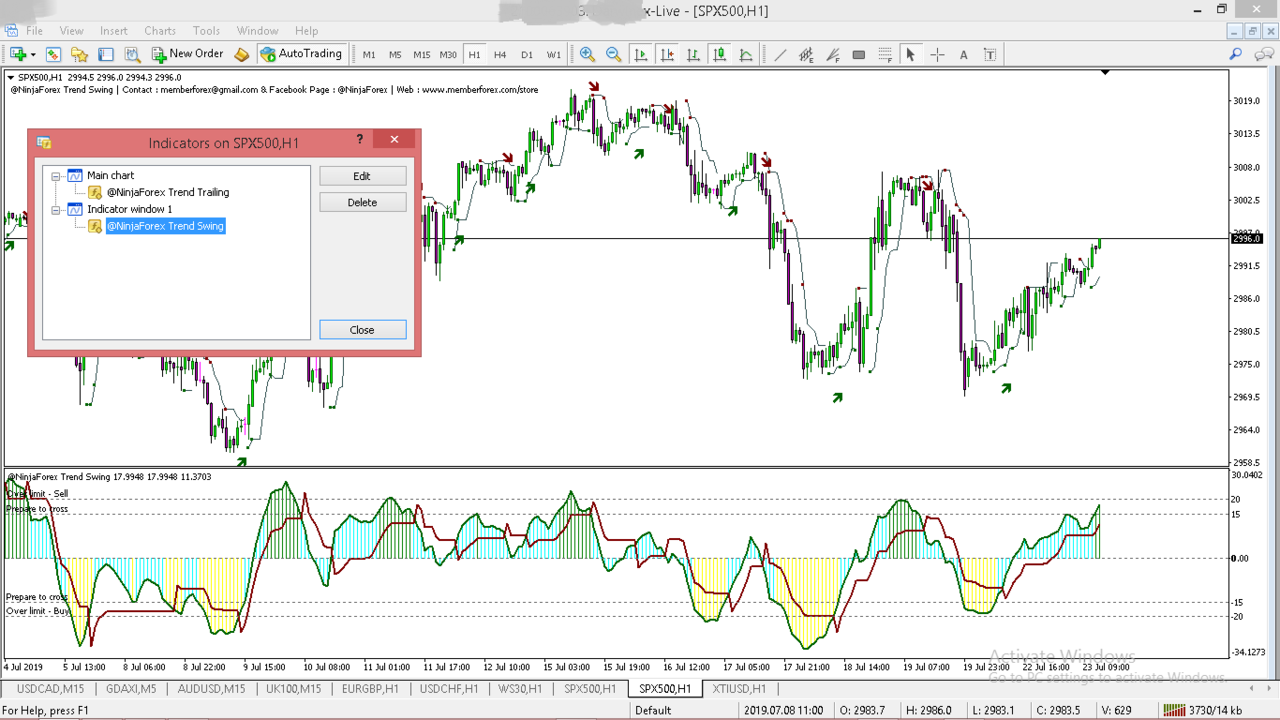The width and height of the screenshot is (1280, 720).
Task: Select the Crosshair tool
Action: 937,54
